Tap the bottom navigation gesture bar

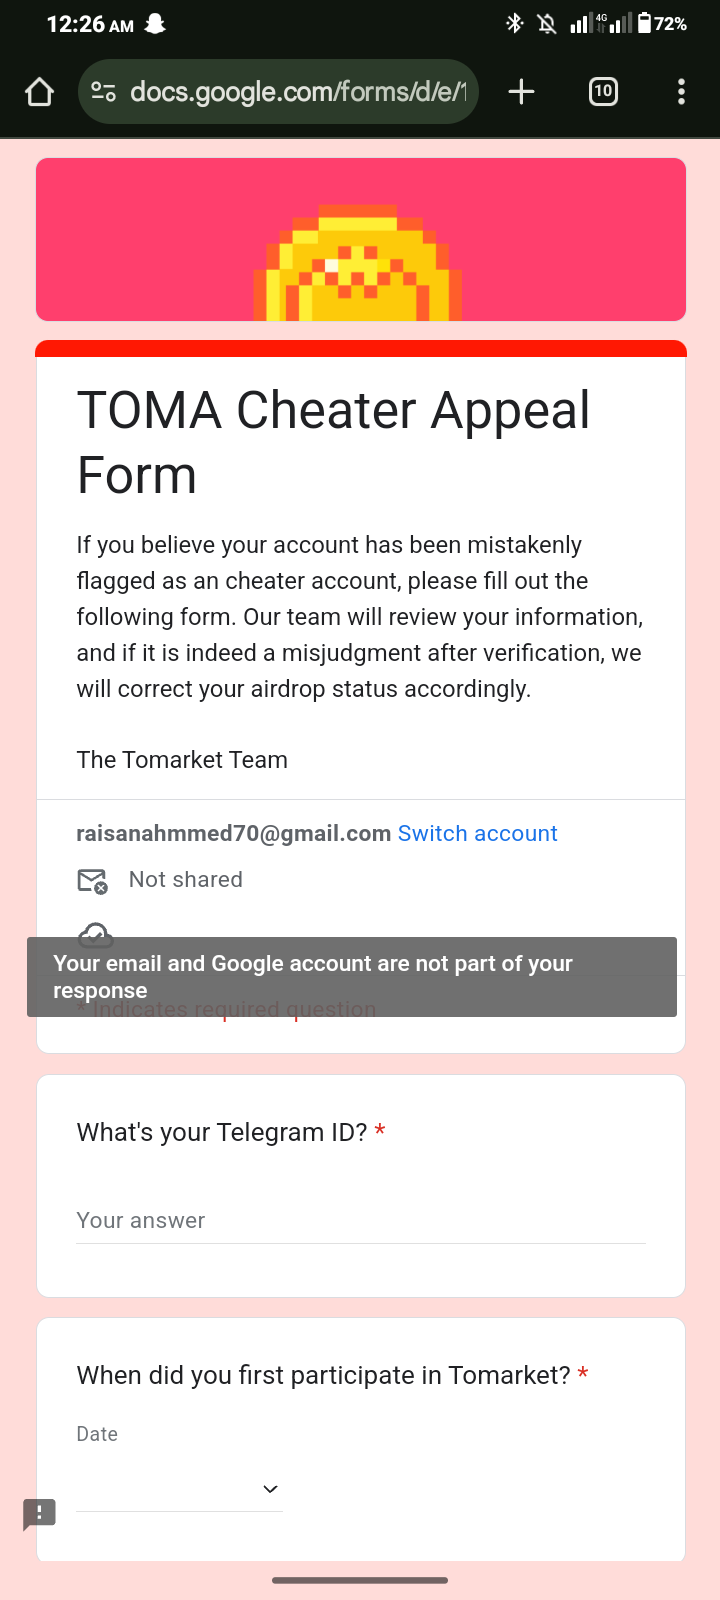pos(360,1581)
